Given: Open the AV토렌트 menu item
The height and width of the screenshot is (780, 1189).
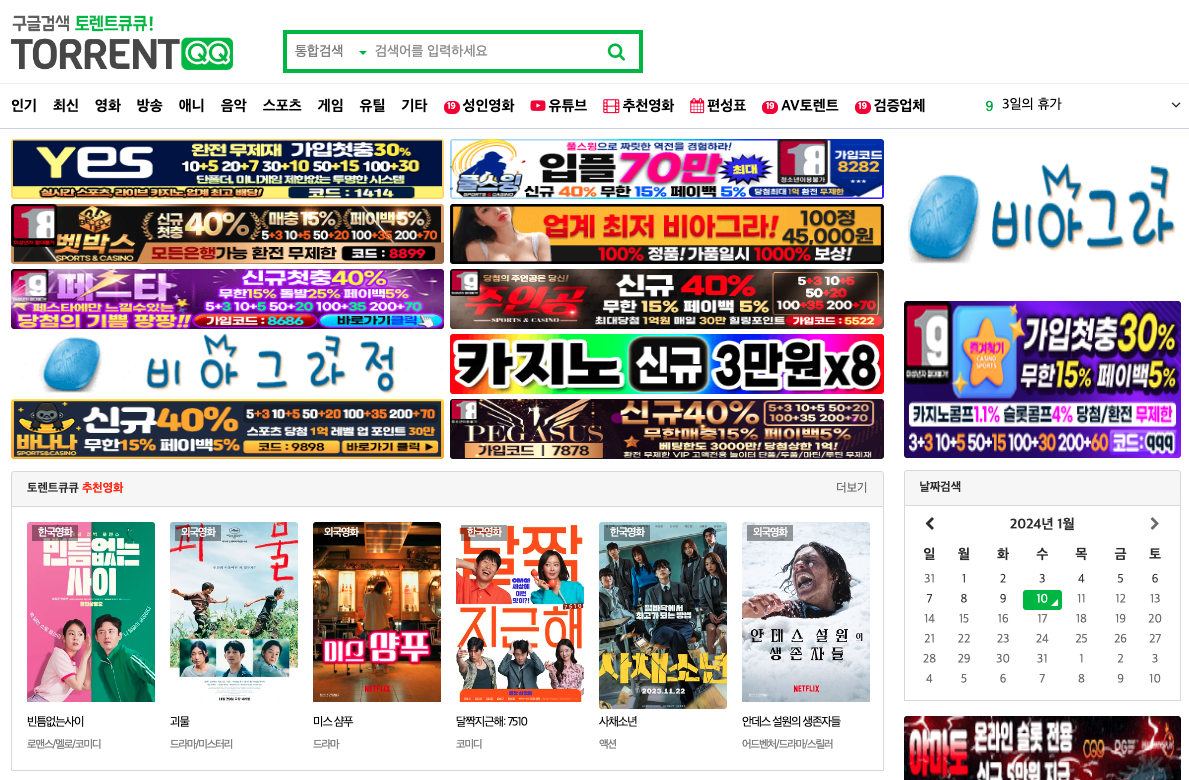Looking at the screenshot, I should 800,105.
